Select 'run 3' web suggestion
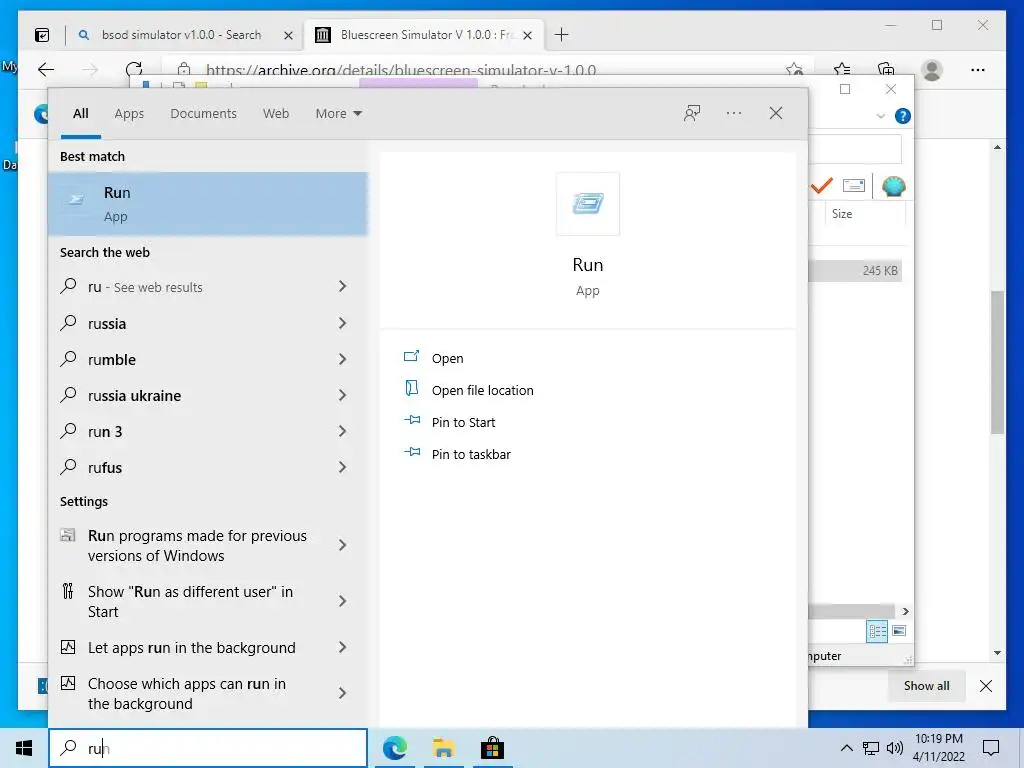The height and width of the screenshot is (768, 1024). pyautogui.click(x=104, y=432)
